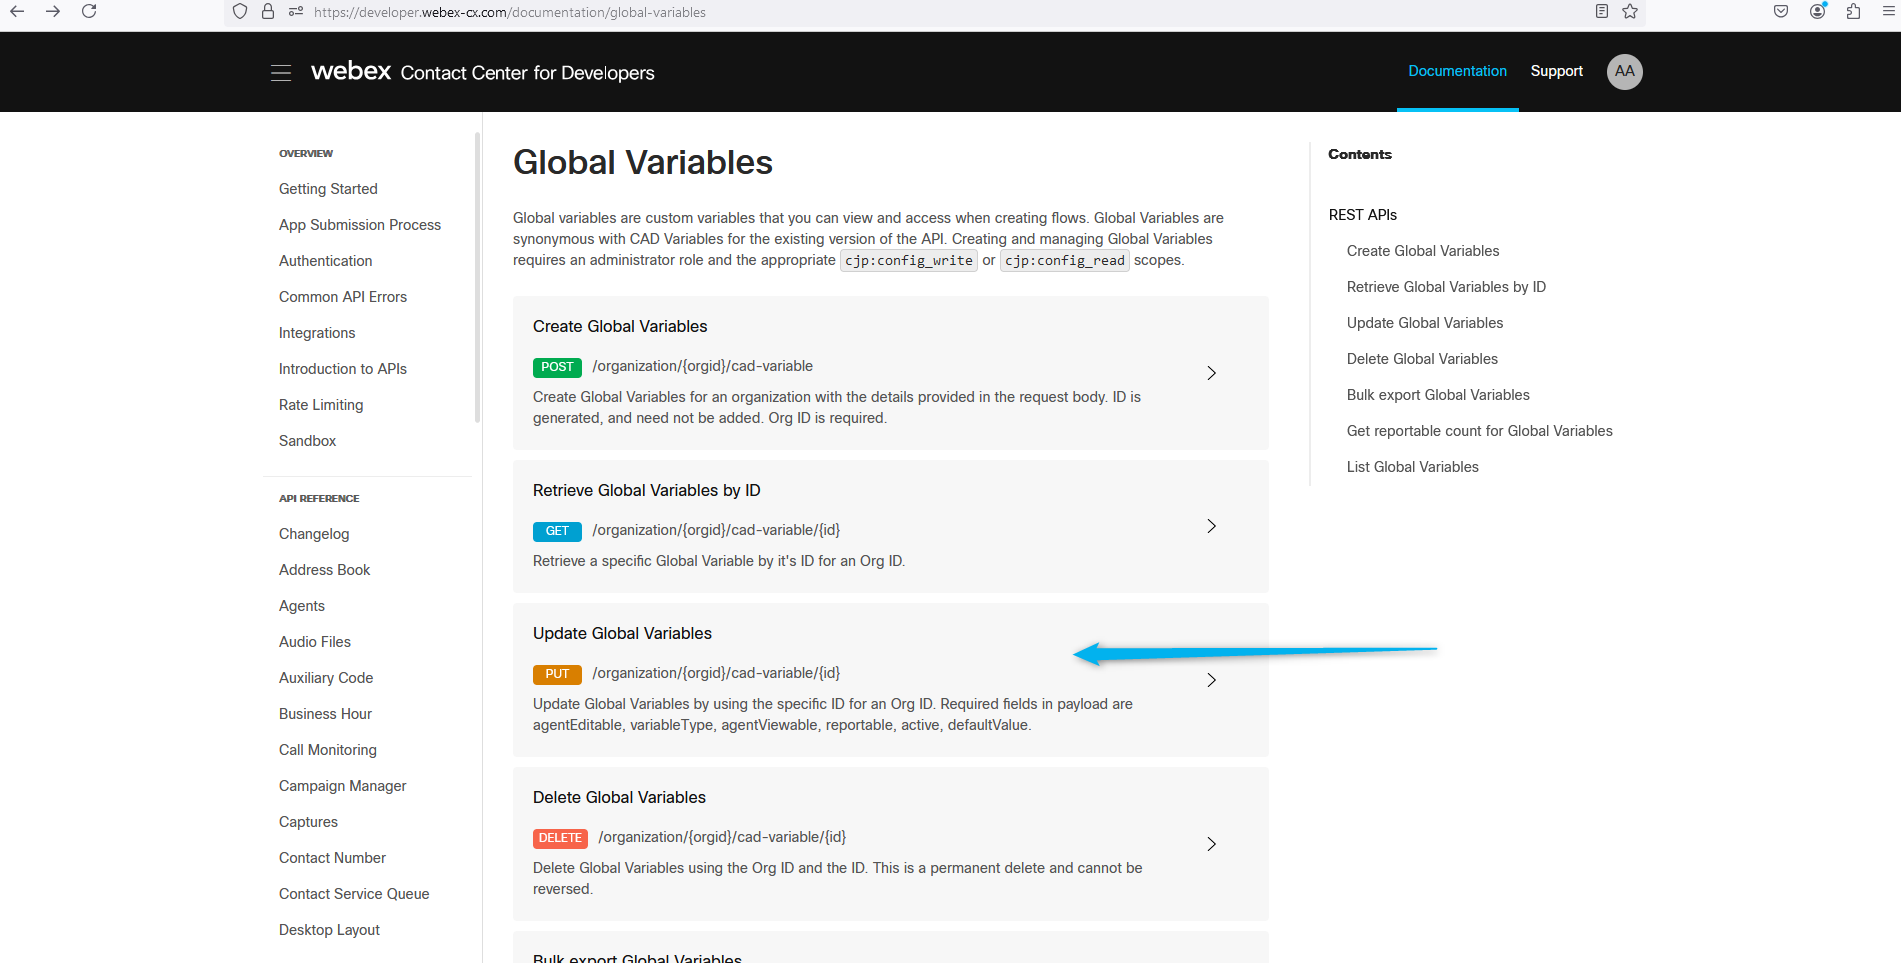Jump to Retrieve Global Variables by ID in Contents

(1446, 287)
